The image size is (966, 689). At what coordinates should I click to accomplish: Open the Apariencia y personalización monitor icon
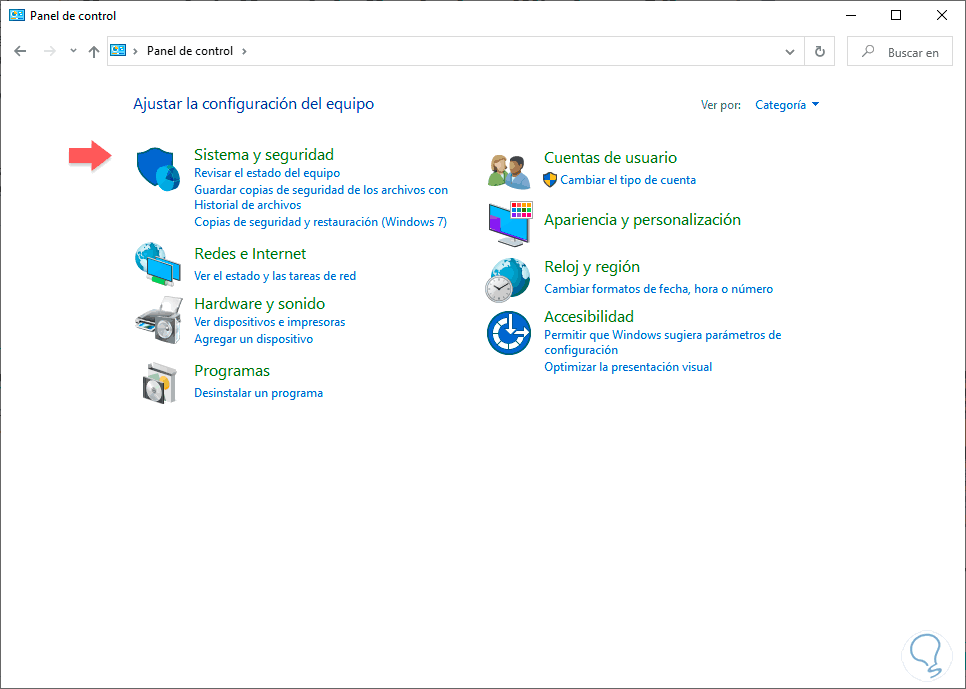pos(510,224)
